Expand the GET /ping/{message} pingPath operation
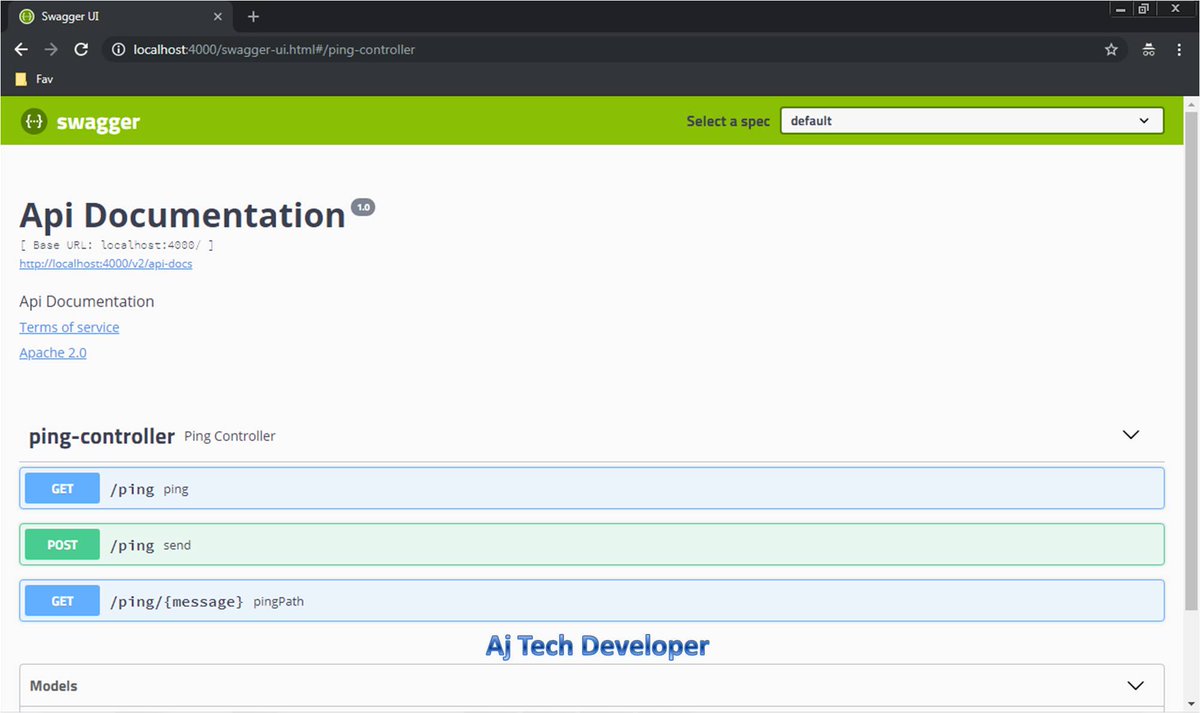 click(592, 601)
